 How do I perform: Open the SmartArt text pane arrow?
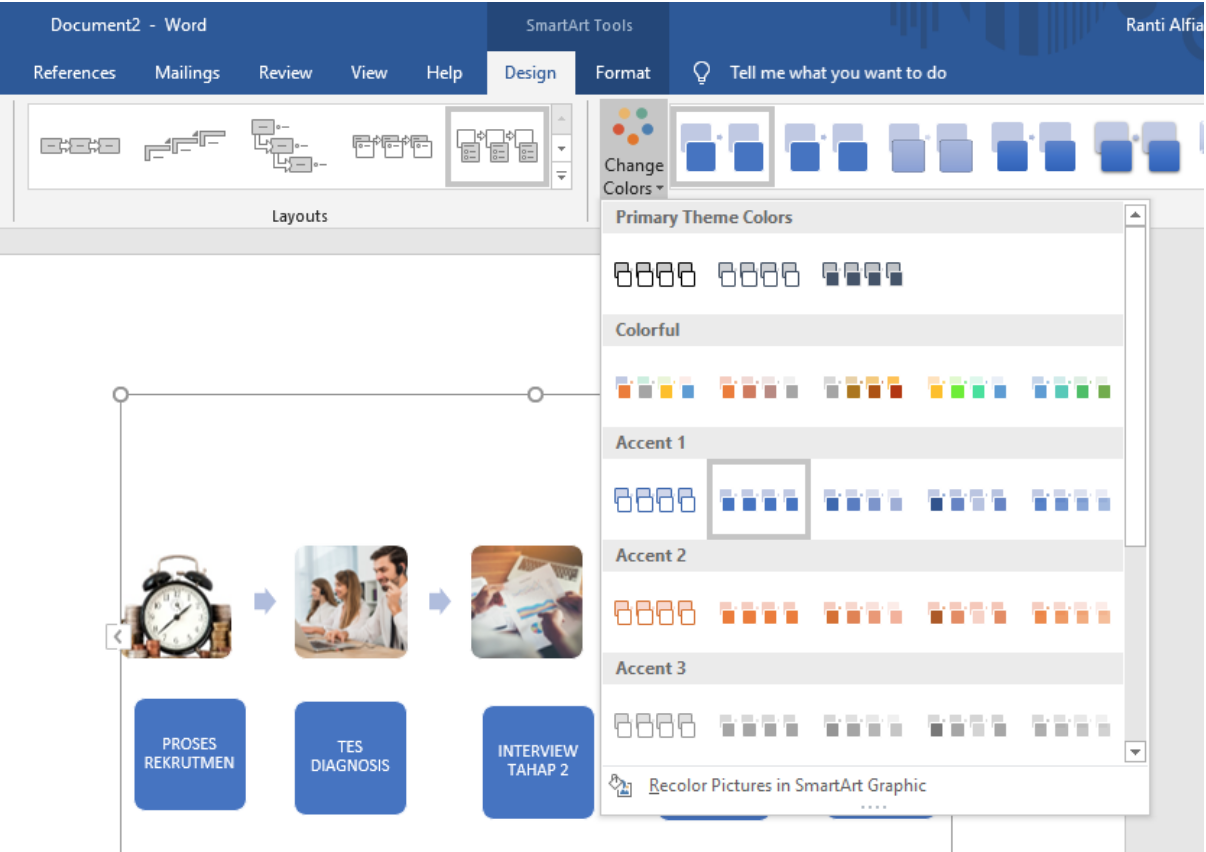point(117,636)
